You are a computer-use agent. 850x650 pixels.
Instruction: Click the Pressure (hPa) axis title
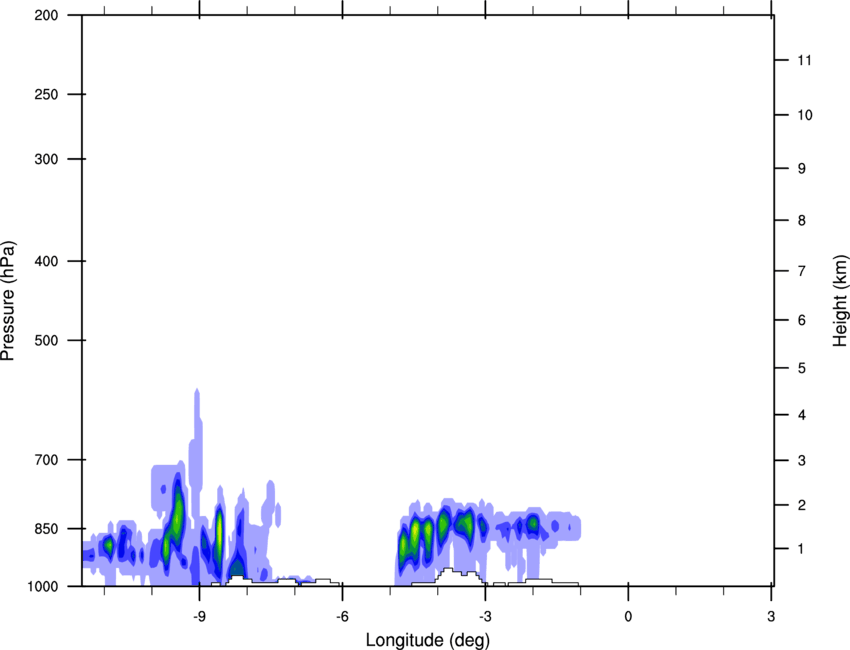click(x=8, y=301)
